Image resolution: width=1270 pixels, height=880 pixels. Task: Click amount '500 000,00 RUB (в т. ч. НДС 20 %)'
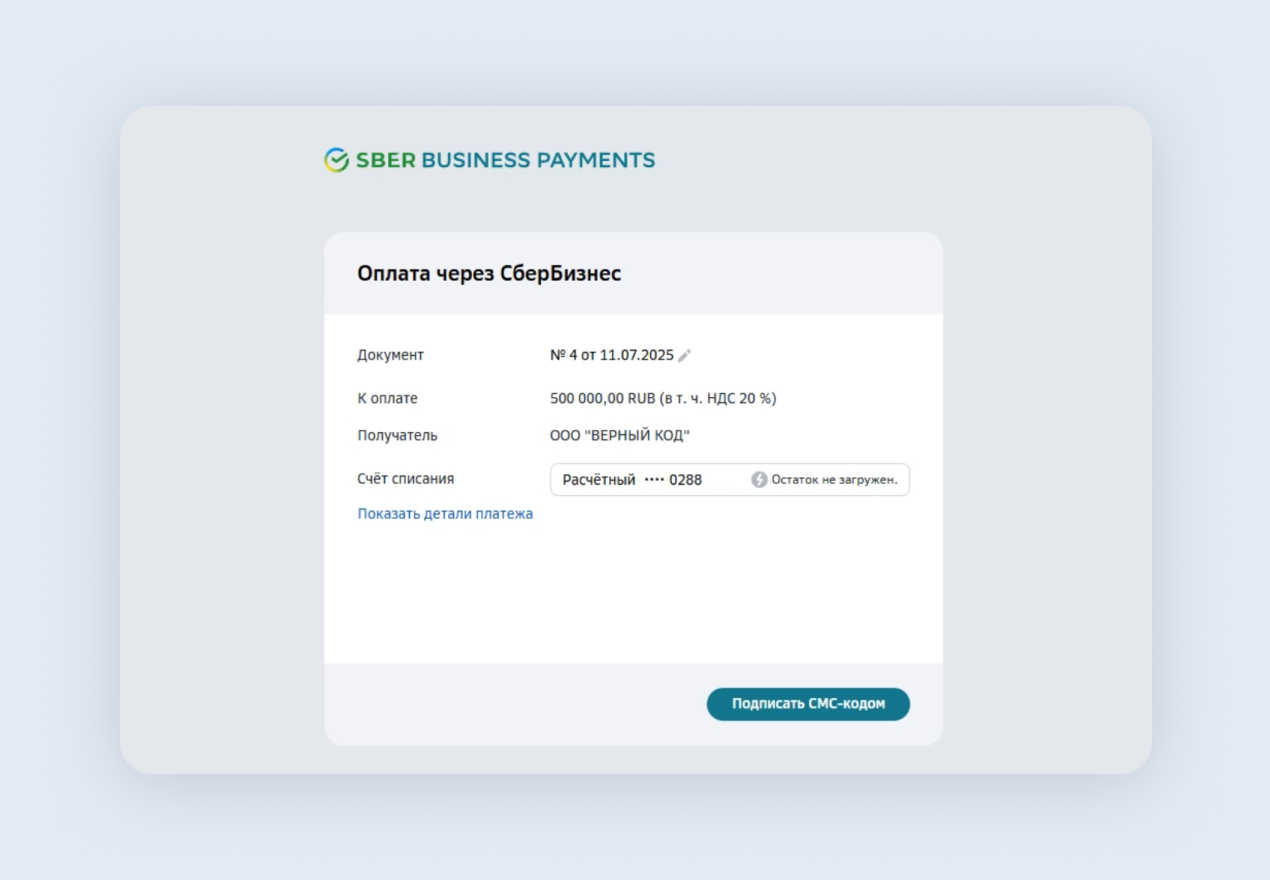point(663,398)
